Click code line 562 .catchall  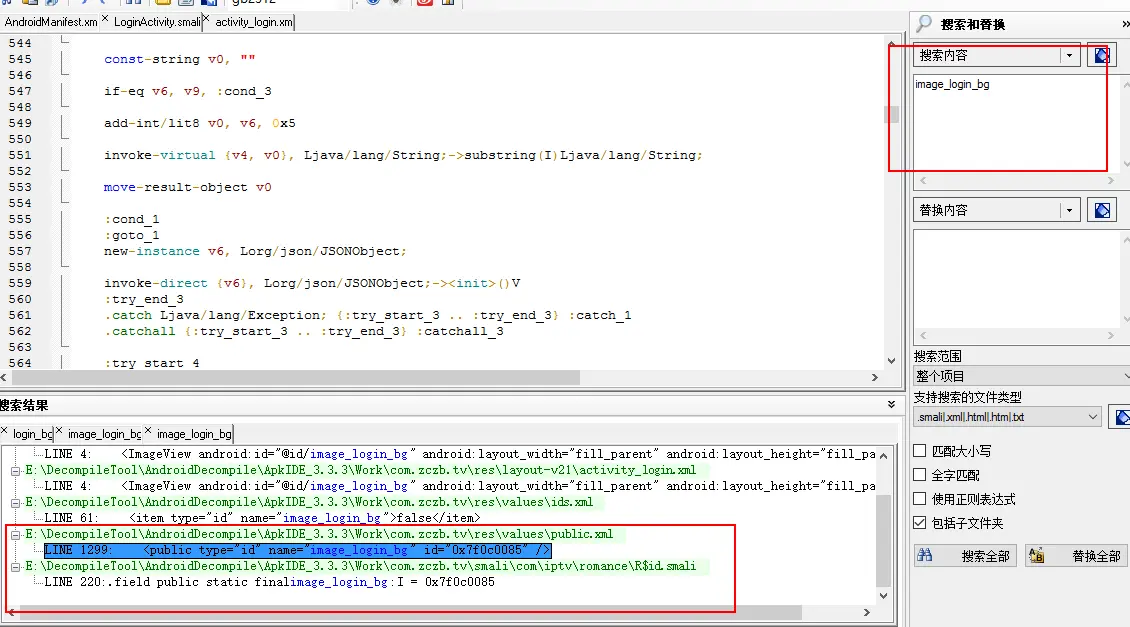(x=303, y=332)
